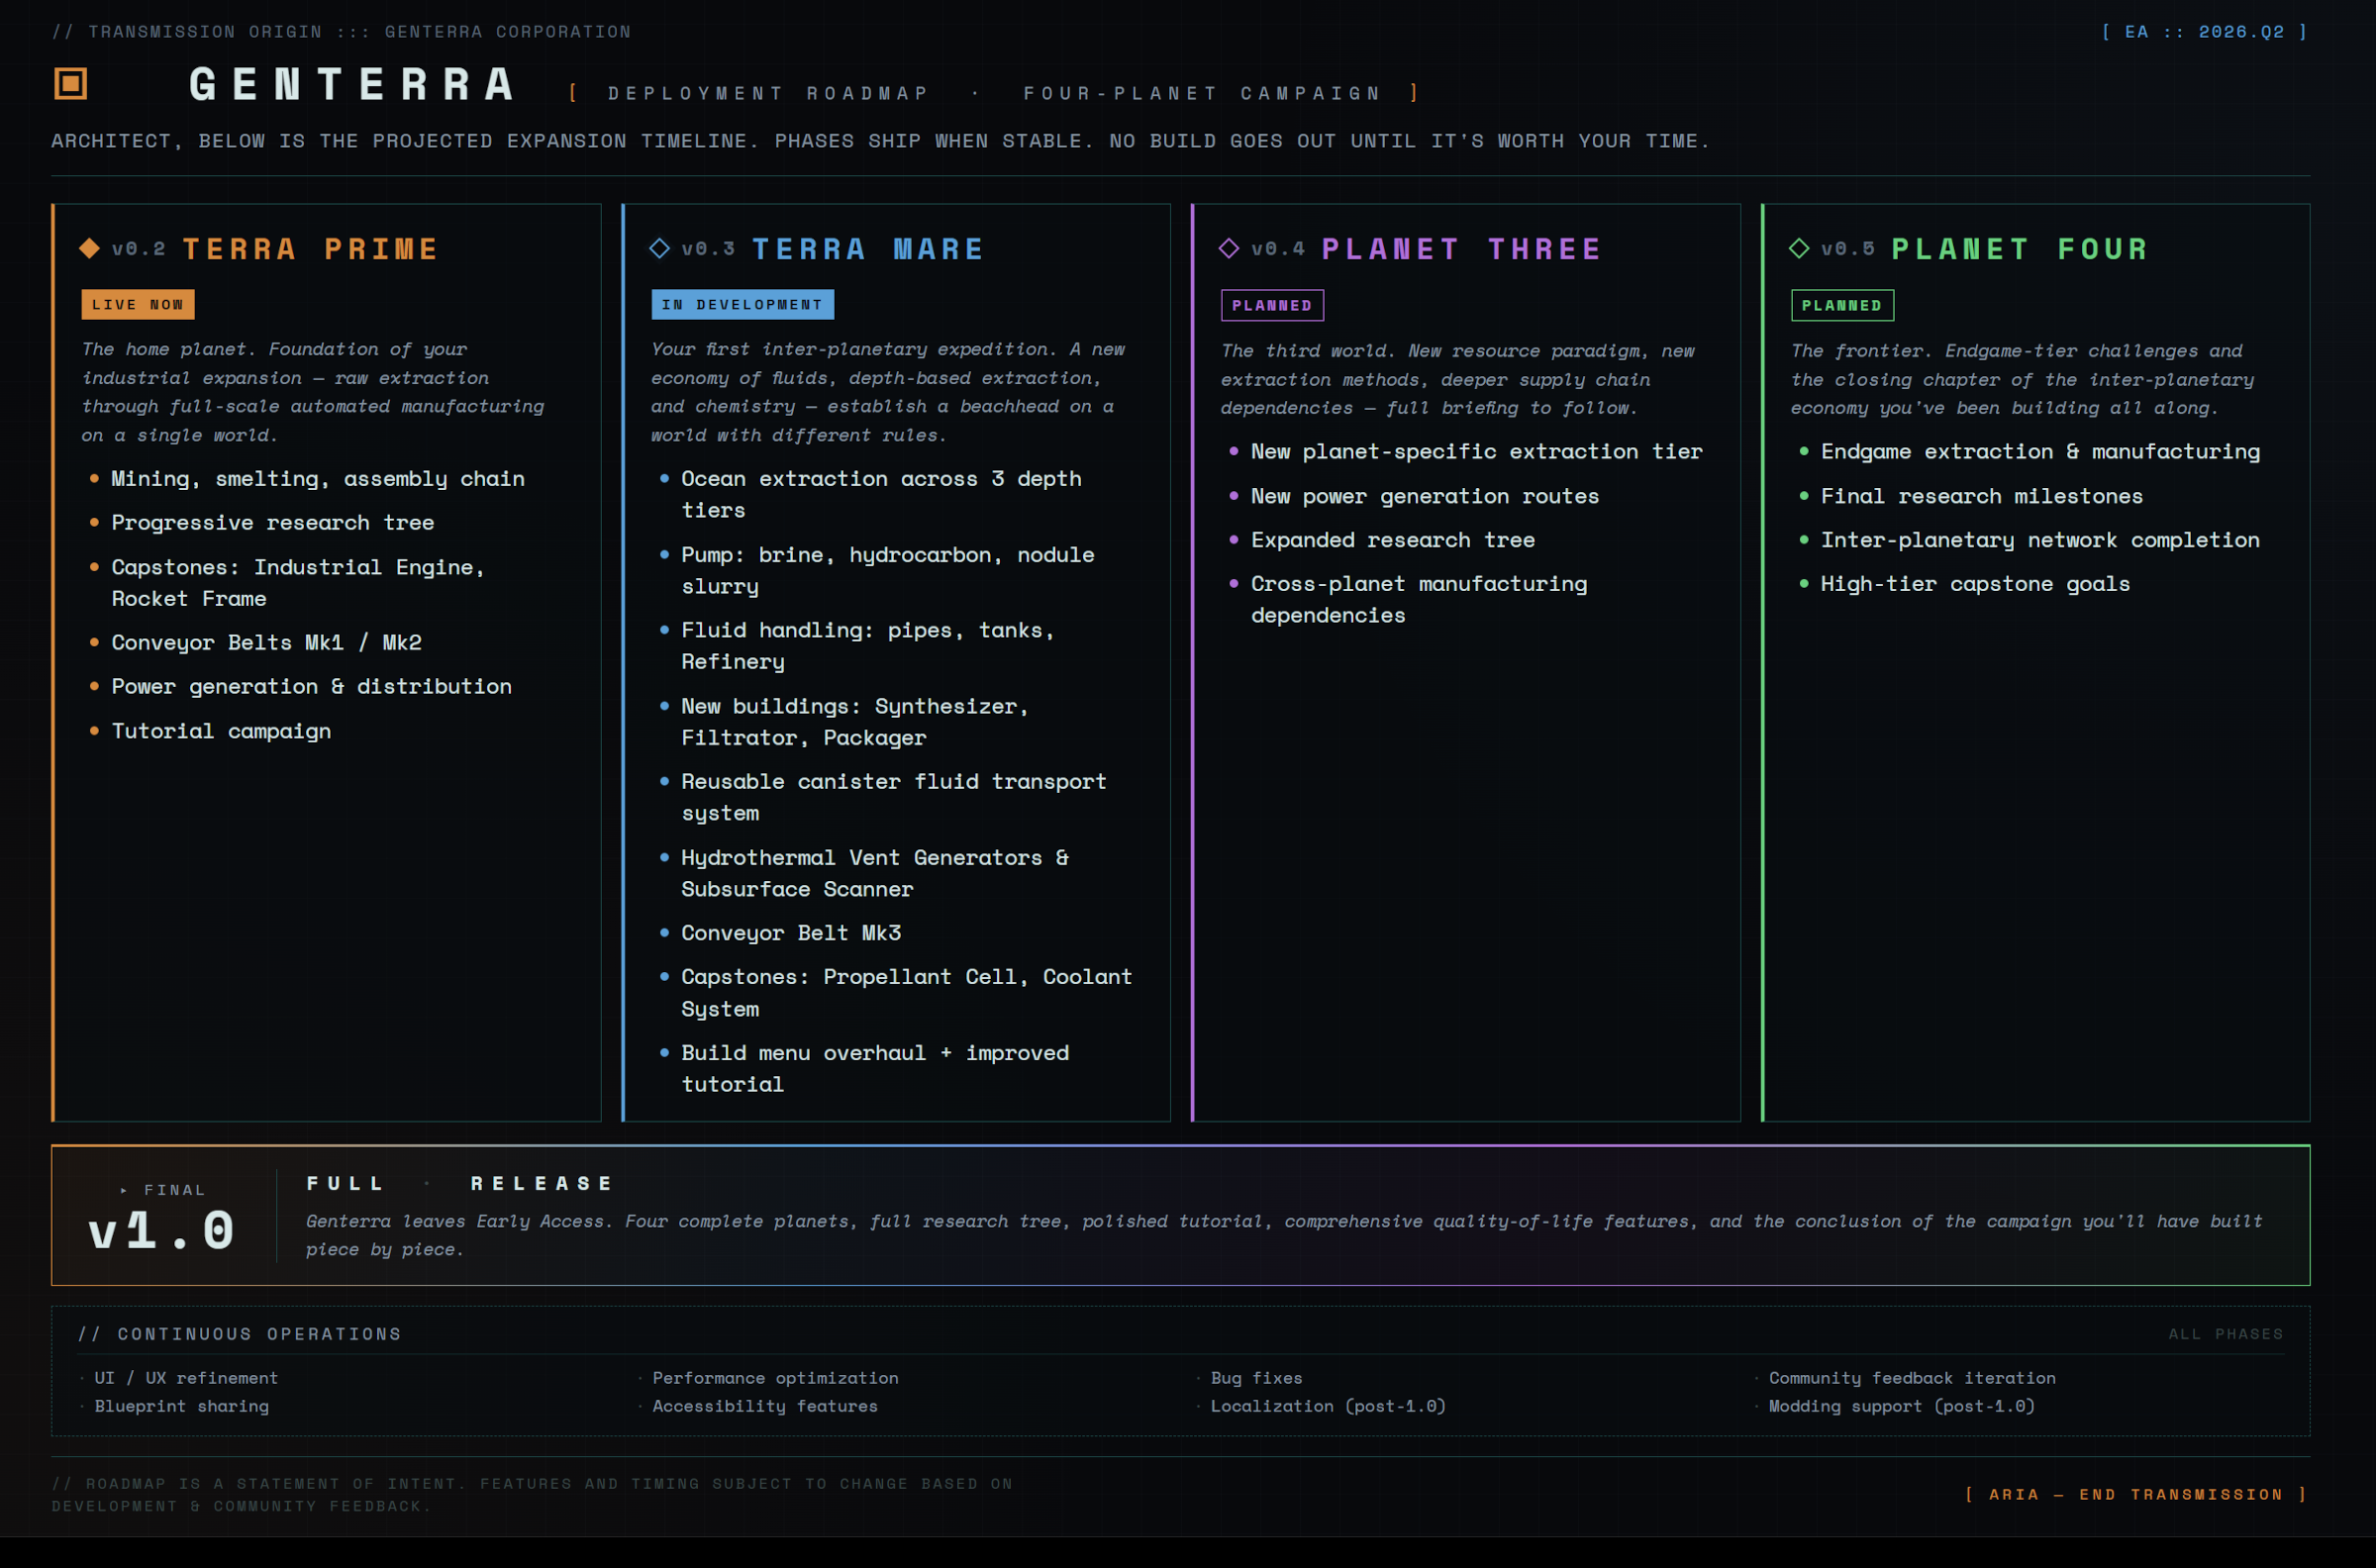Click 'Fluid handling: pipes, tanks, Refinery' item
Viewport: 2376px width, 1568px height.
pos(868,646)
